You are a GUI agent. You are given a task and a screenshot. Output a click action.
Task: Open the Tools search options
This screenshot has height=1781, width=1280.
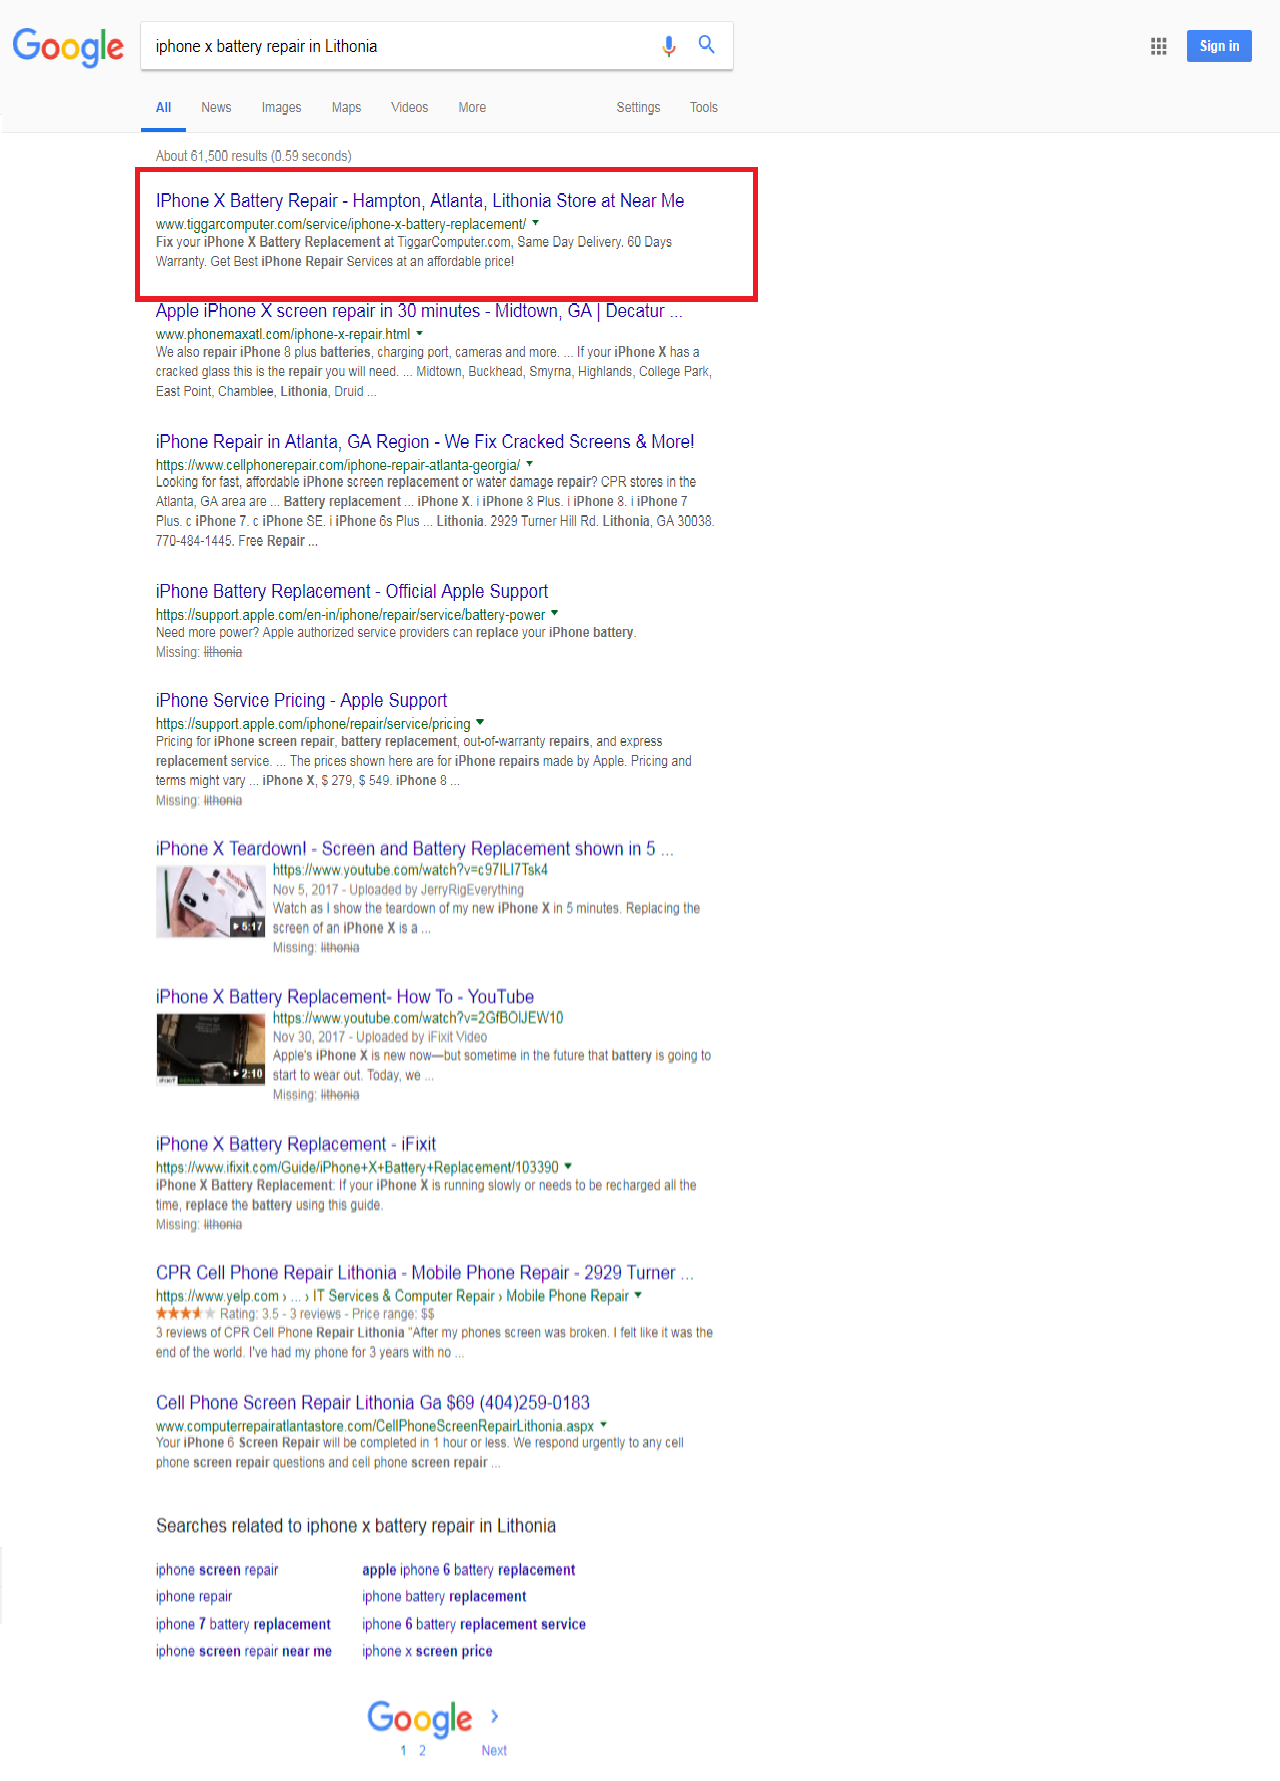(703, 108)
